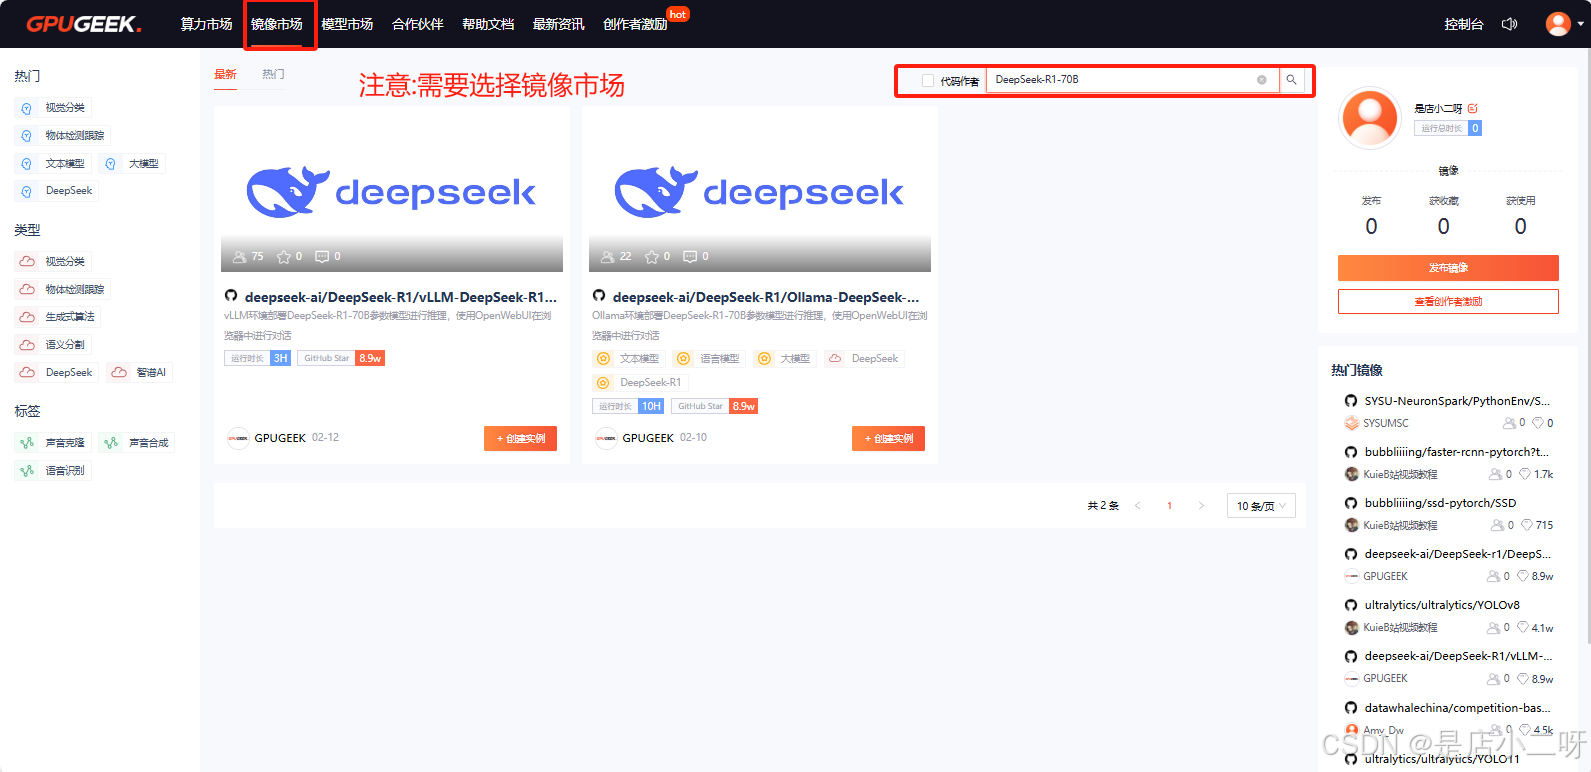Image resolution: width=1591 pixels, height=772 pixels.
Task: Select the 声音克隆 label tag
Action: (x=54, y=443)
